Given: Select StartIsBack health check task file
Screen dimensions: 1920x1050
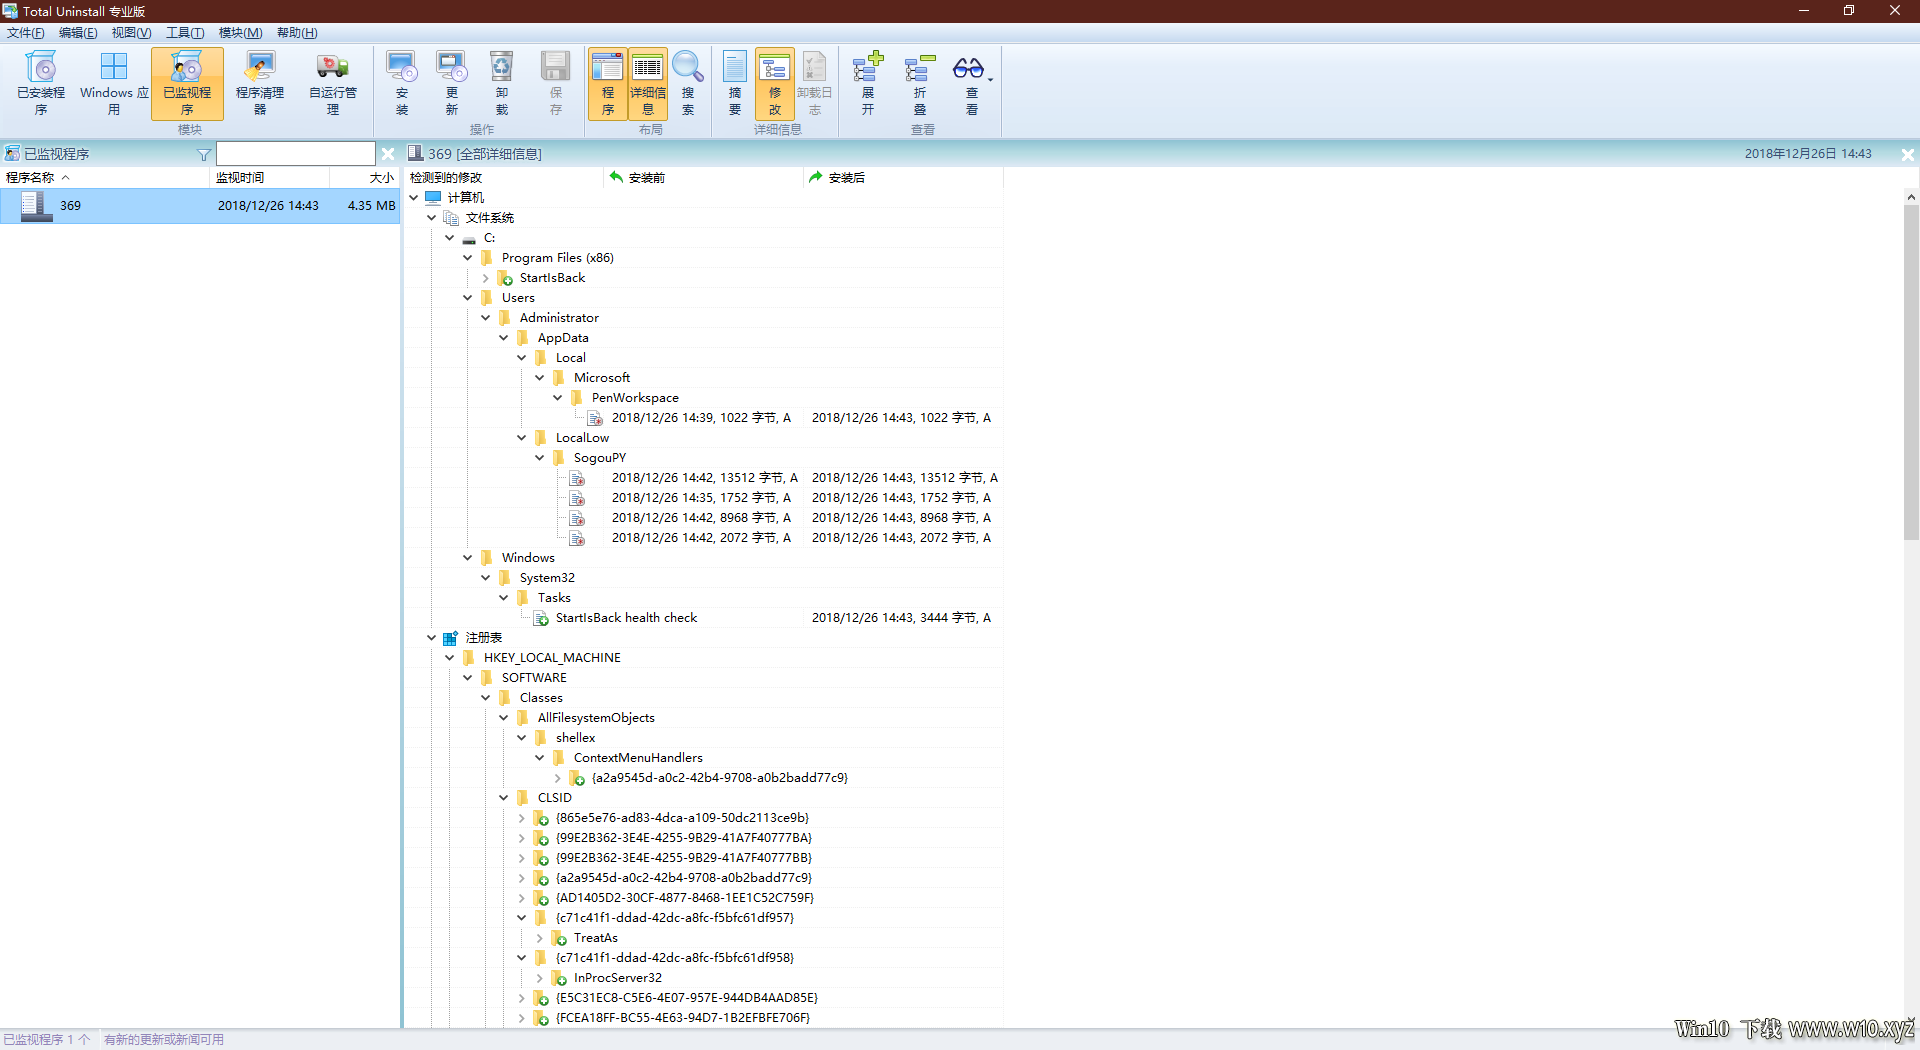Looking at the screenshot, I should click(626, 617).
